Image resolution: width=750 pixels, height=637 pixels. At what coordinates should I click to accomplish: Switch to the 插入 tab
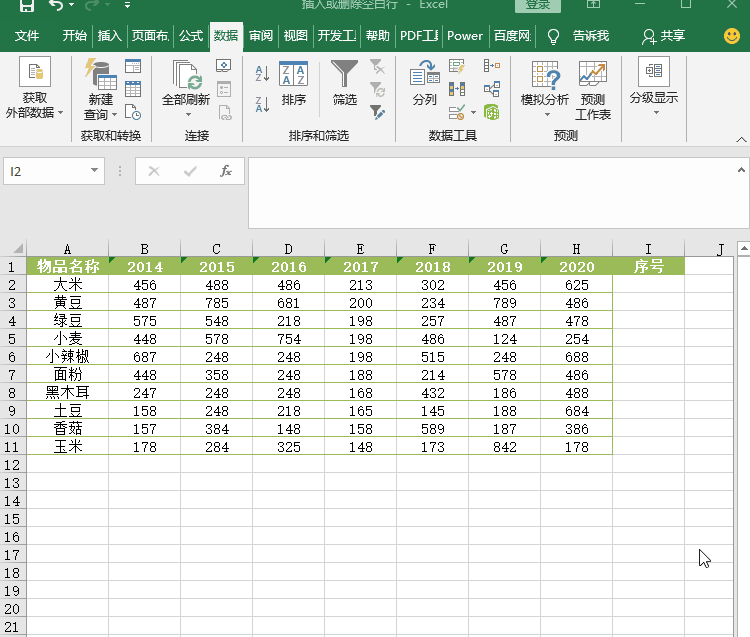110,36
